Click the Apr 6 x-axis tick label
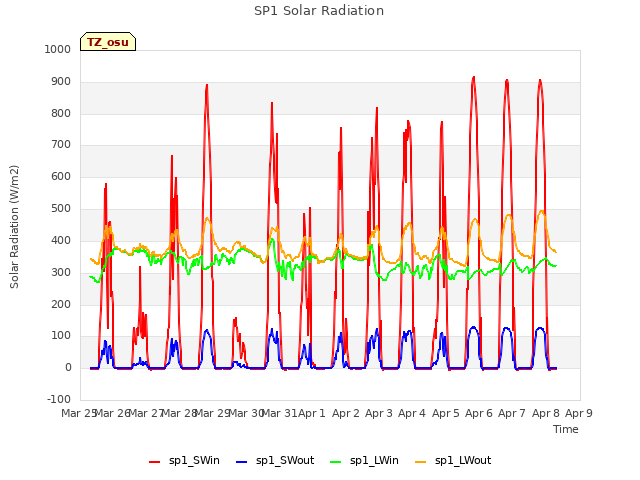 [479, 413]
